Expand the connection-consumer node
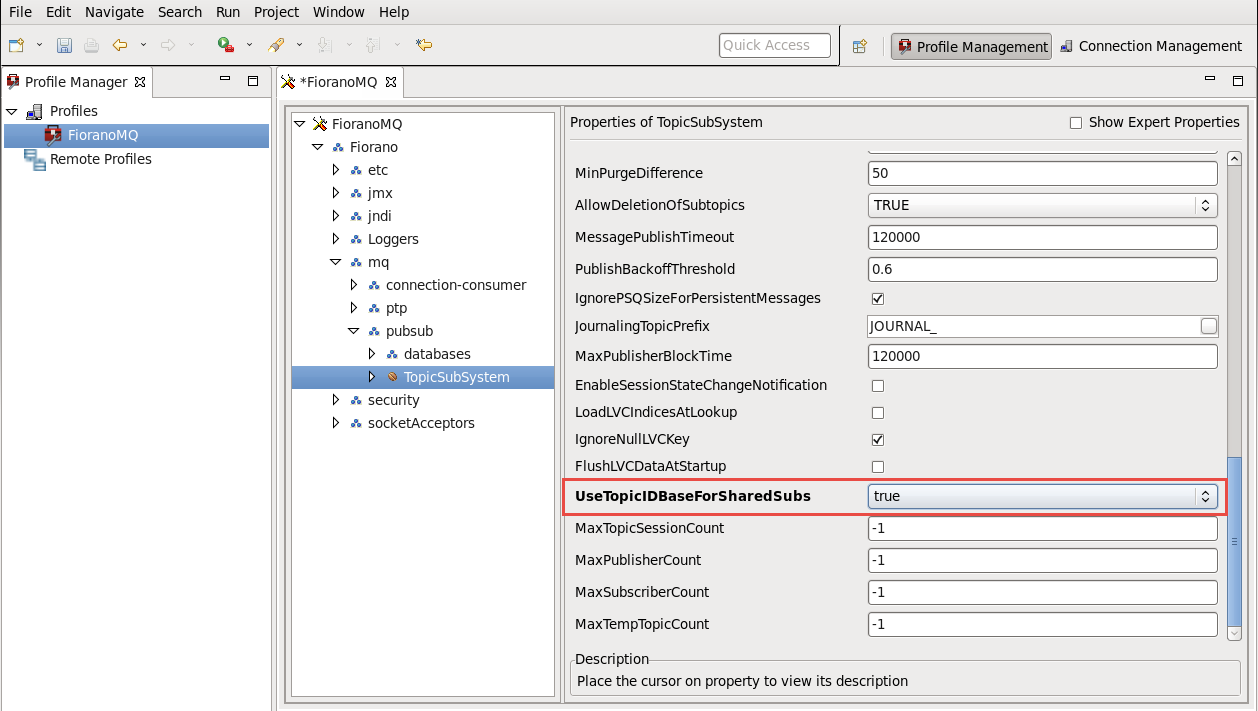Viewport: 1258px width, 711px height. click(354, 285)
